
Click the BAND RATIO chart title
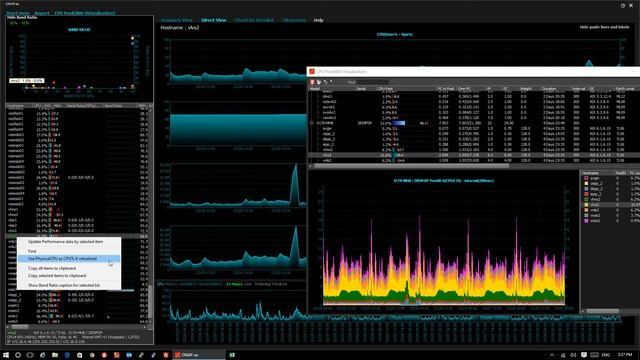pos(79,30)
